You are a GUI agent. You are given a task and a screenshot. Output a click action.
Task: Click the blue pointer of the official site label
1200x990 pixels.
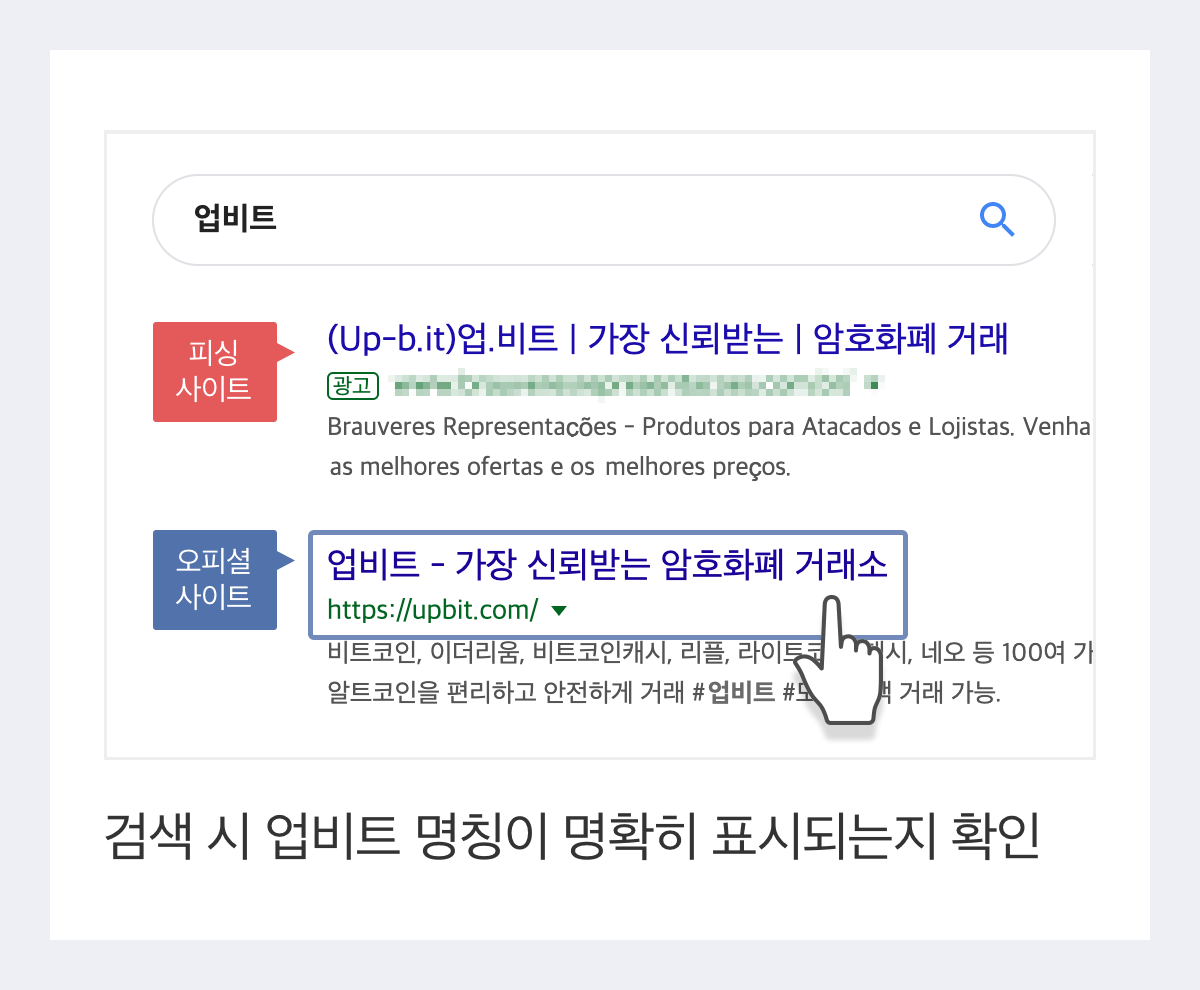click(x=286, y=558)
